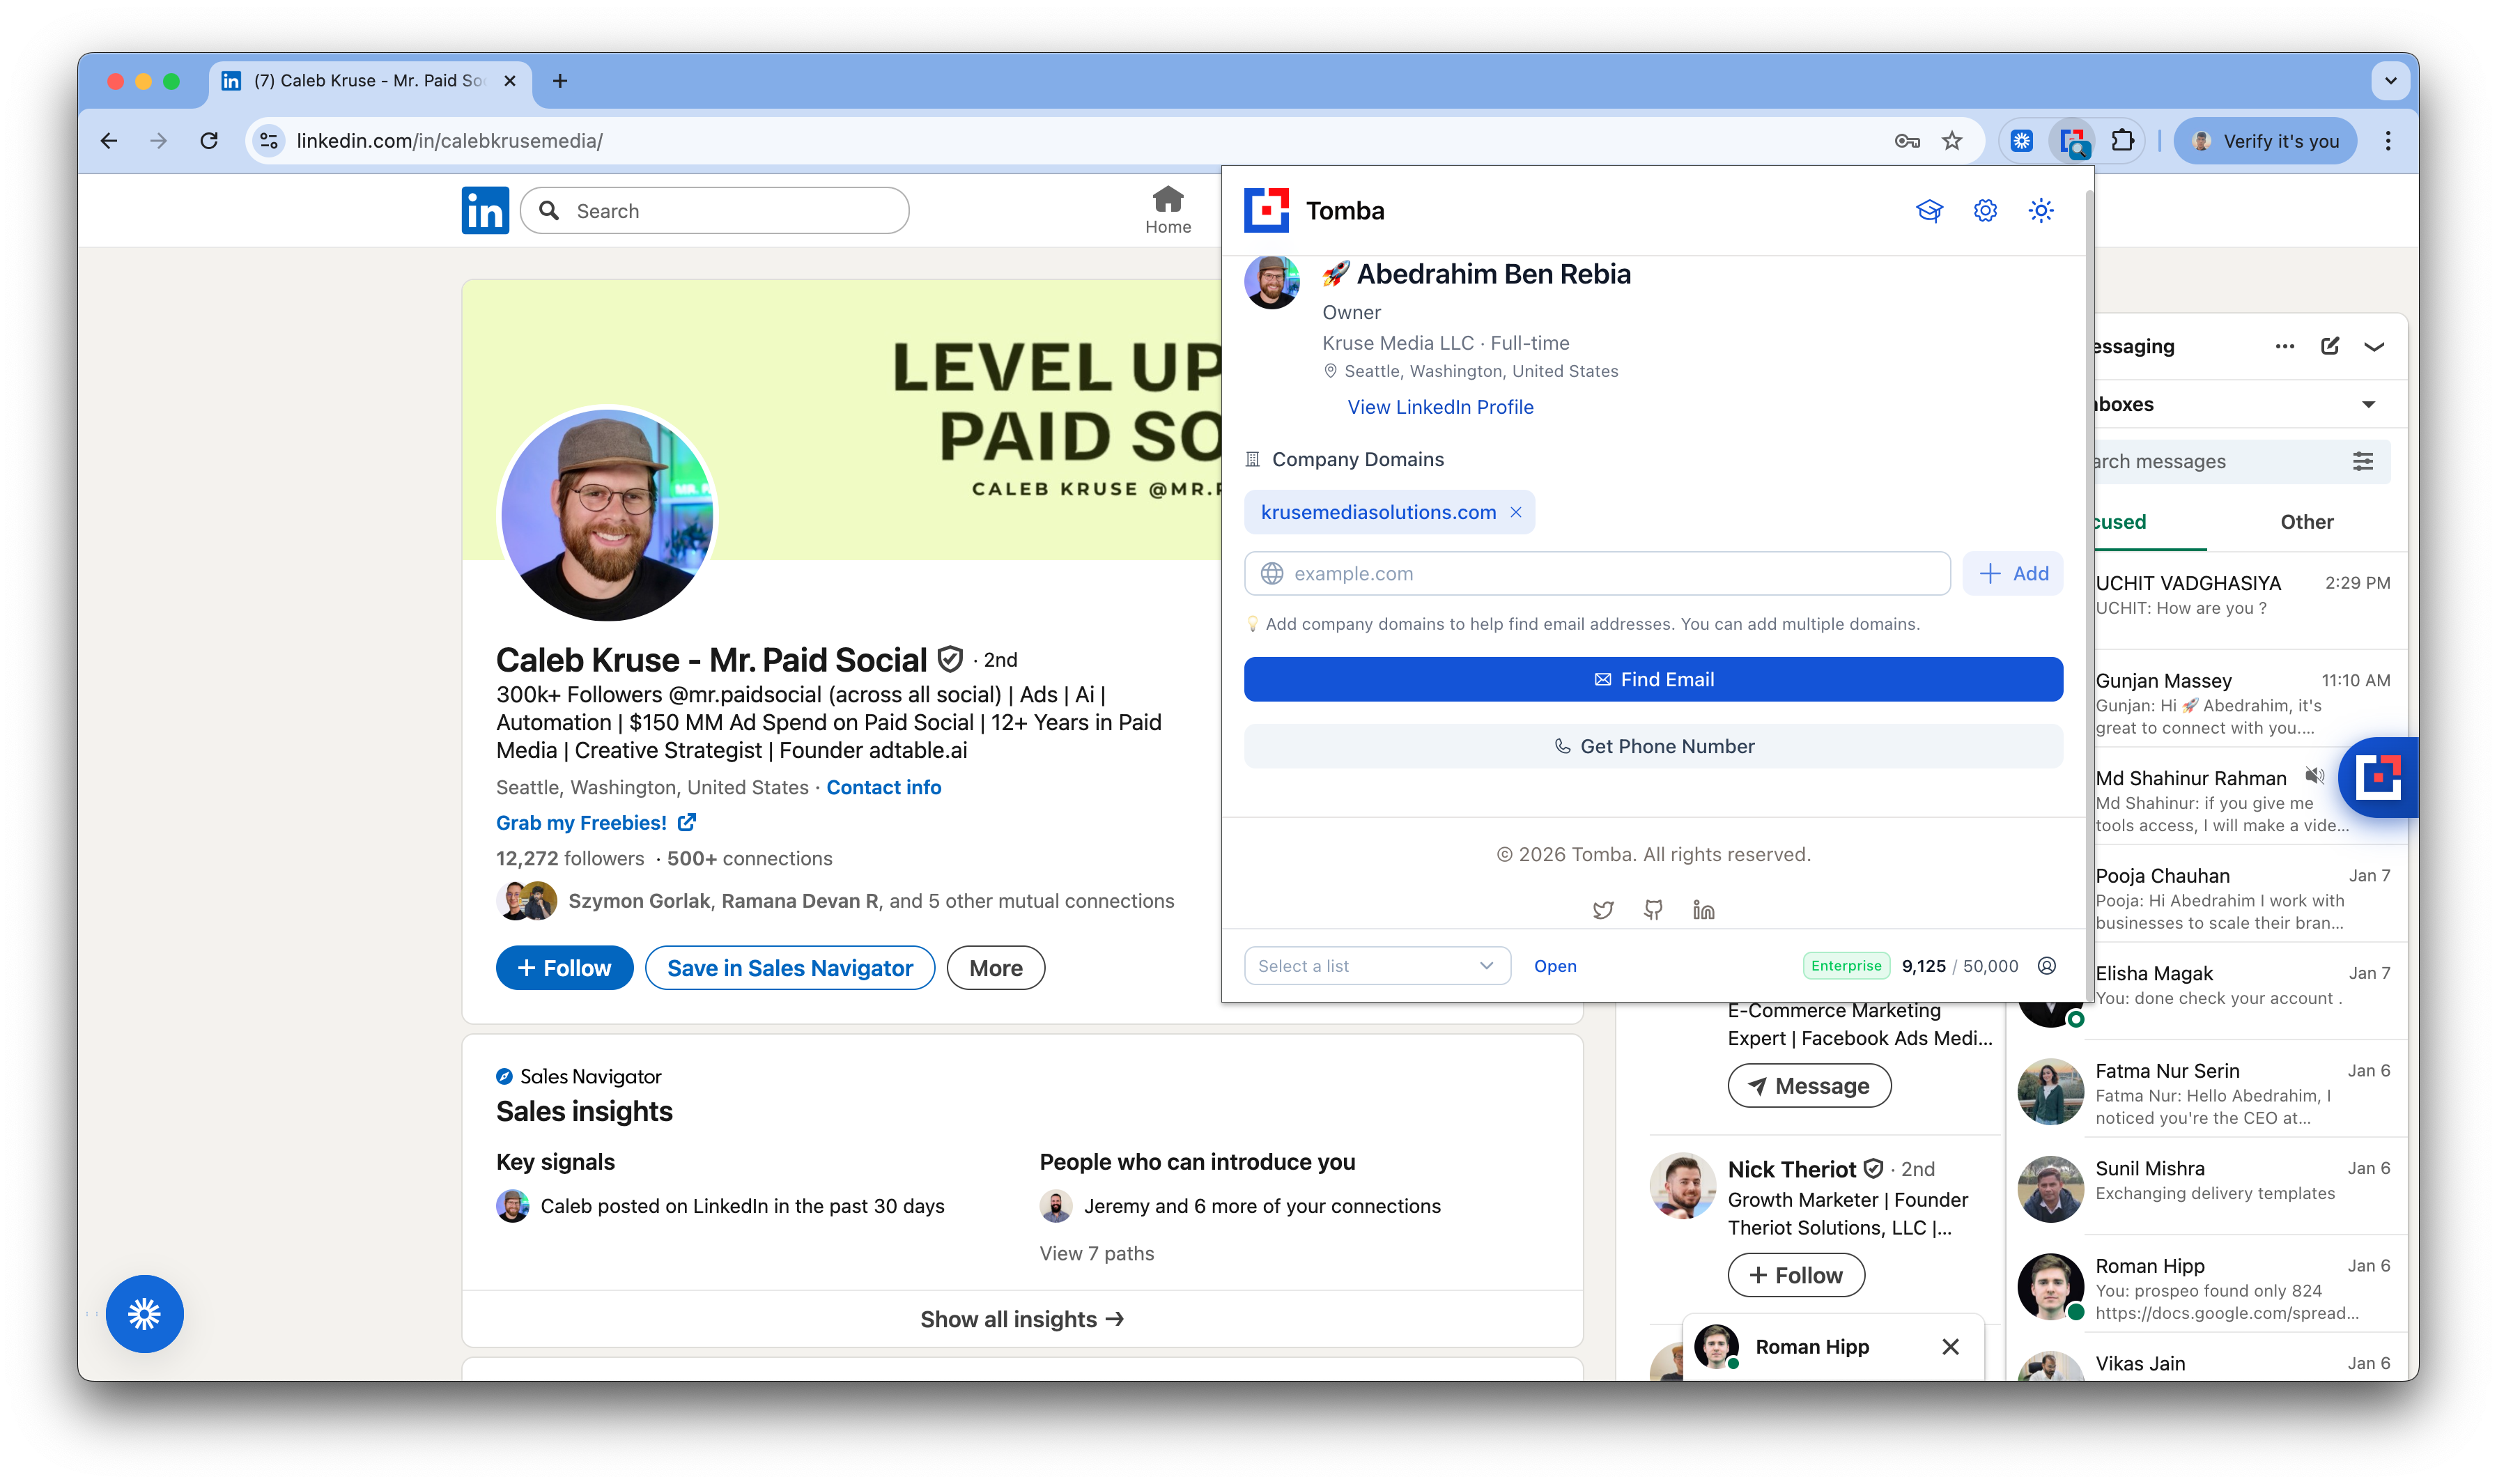
Task: Switch to the Other messages tab
Action: 2306,522
